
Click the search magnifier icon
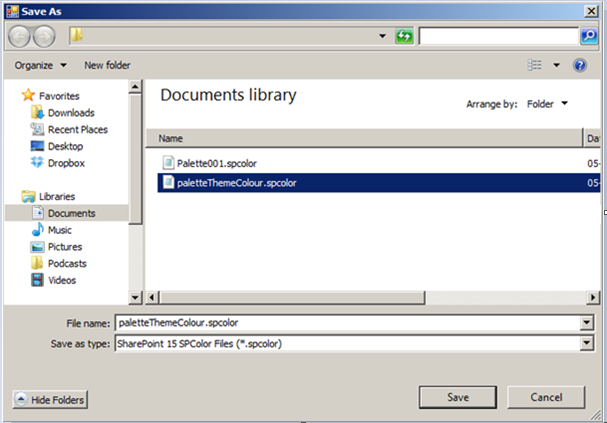pos(589,36)
